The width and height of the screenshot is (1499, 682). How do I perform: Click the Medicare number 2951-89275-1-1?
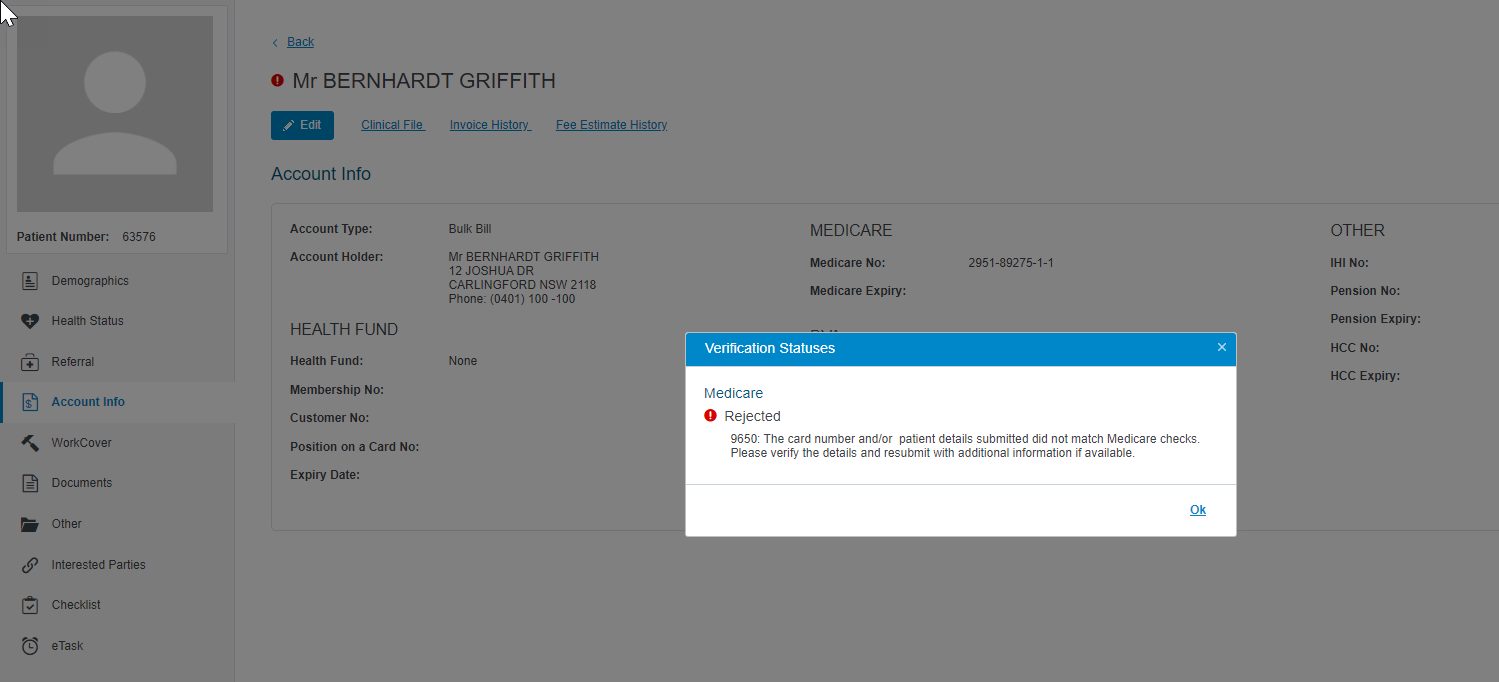pyautogui.click(x=1011, y=263)
